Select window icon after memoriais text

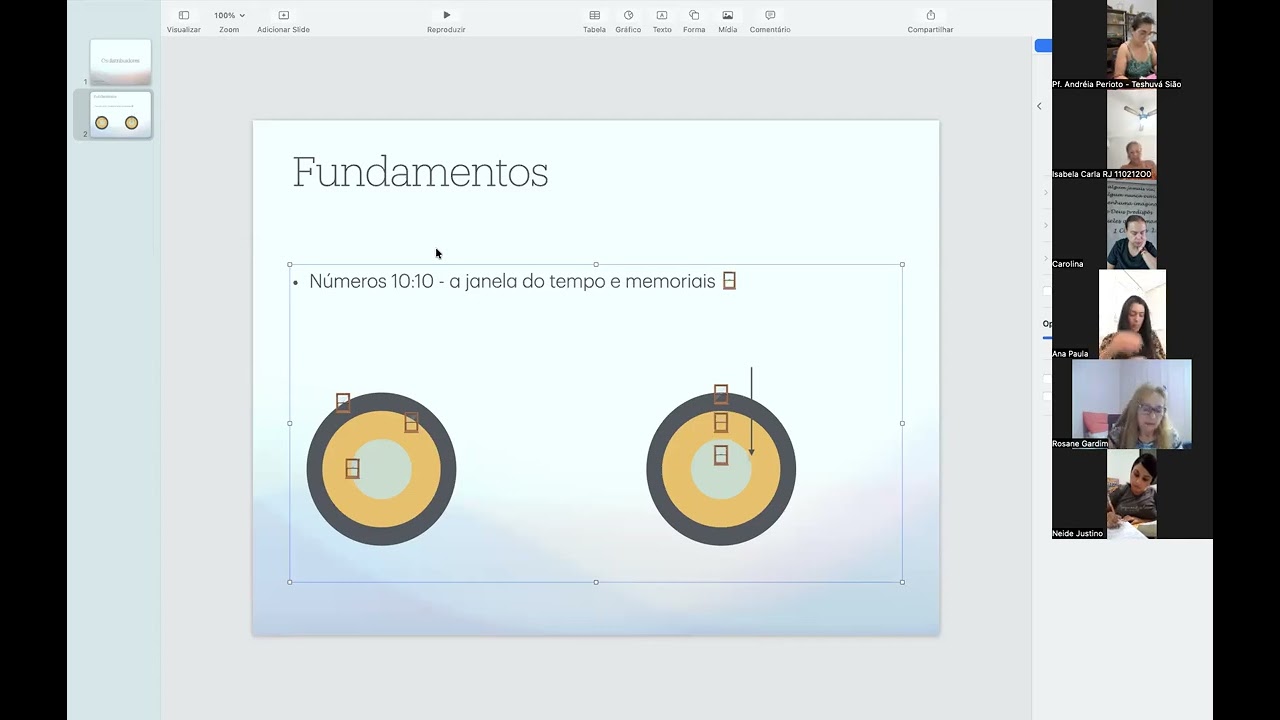pyautogui.click(x=729, y=281)
